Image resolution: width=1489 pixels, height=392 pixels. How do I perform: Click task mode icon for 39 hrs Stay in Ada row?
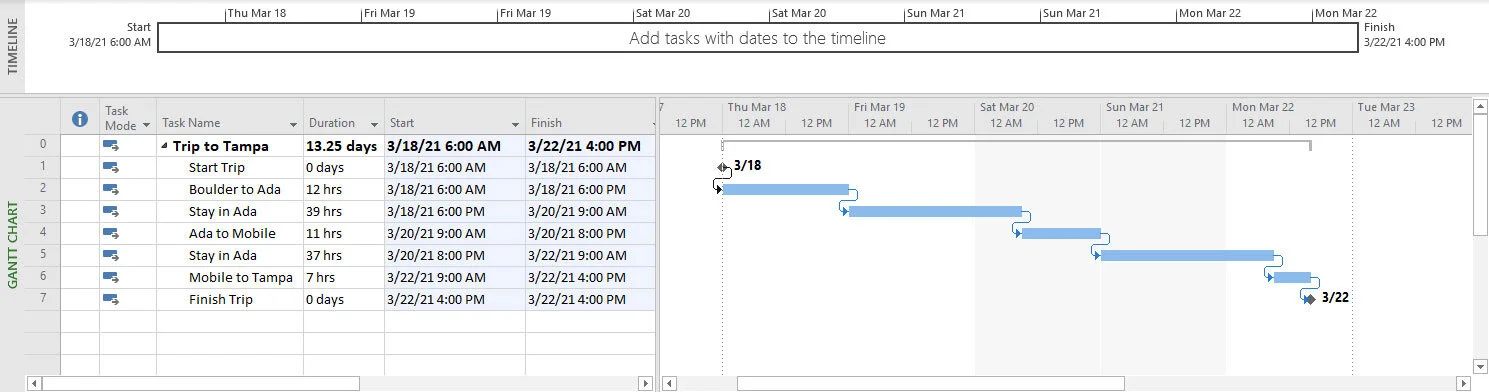pyautogui.click(x=111, y=212)
